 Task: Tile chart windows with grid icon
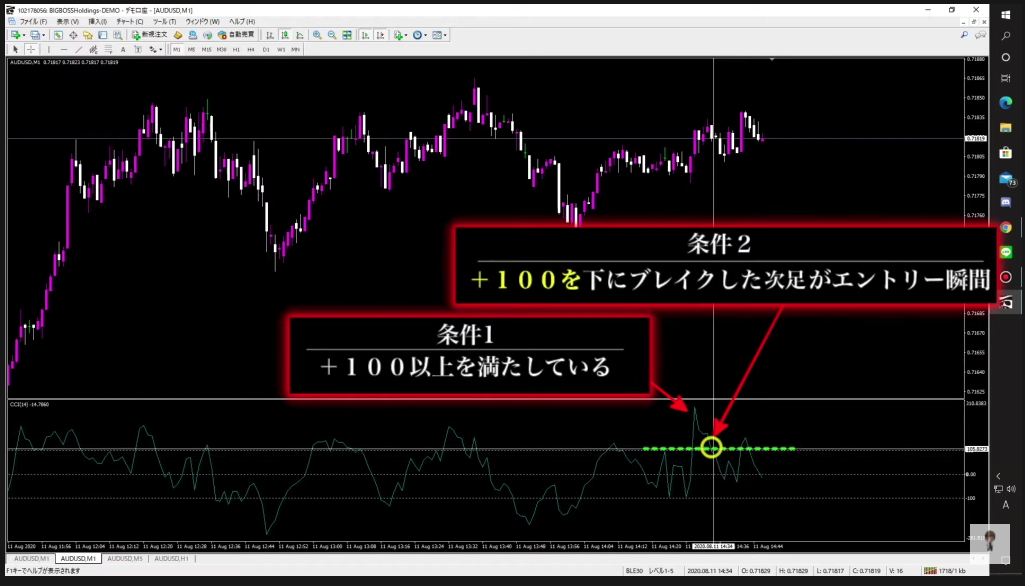tap(347, 35)
